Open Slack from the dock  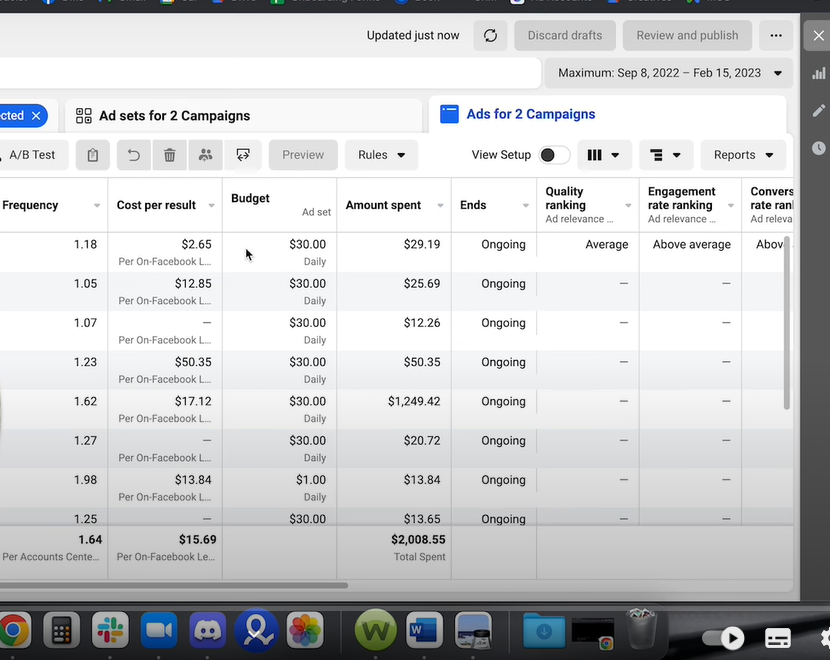(x=110, y=630)
